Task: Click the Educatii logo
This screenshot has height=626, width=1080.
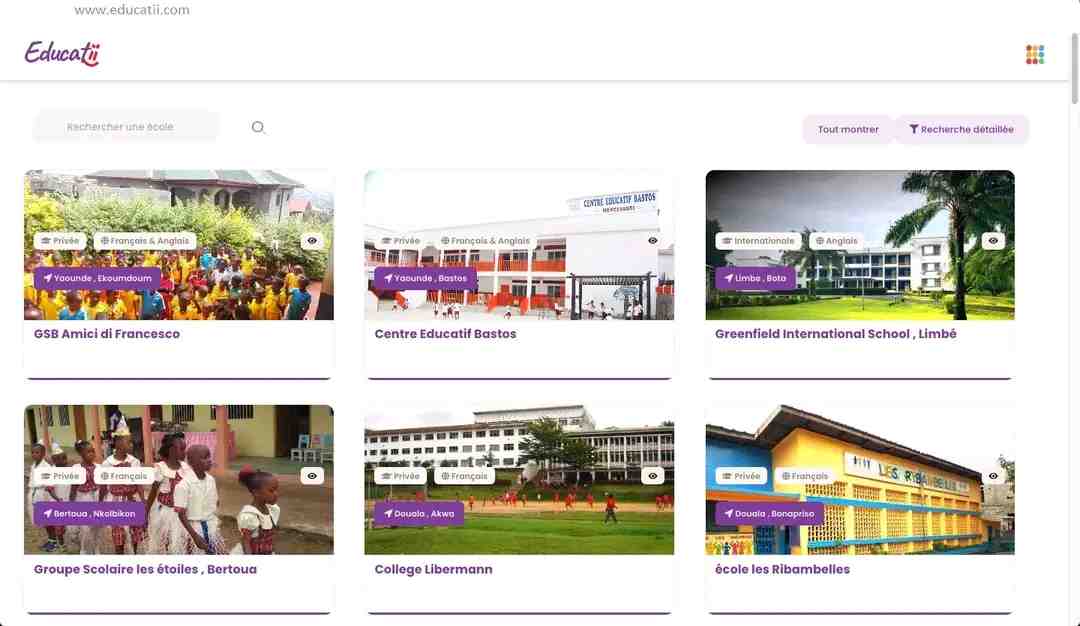Action: (x=63, y=54)
